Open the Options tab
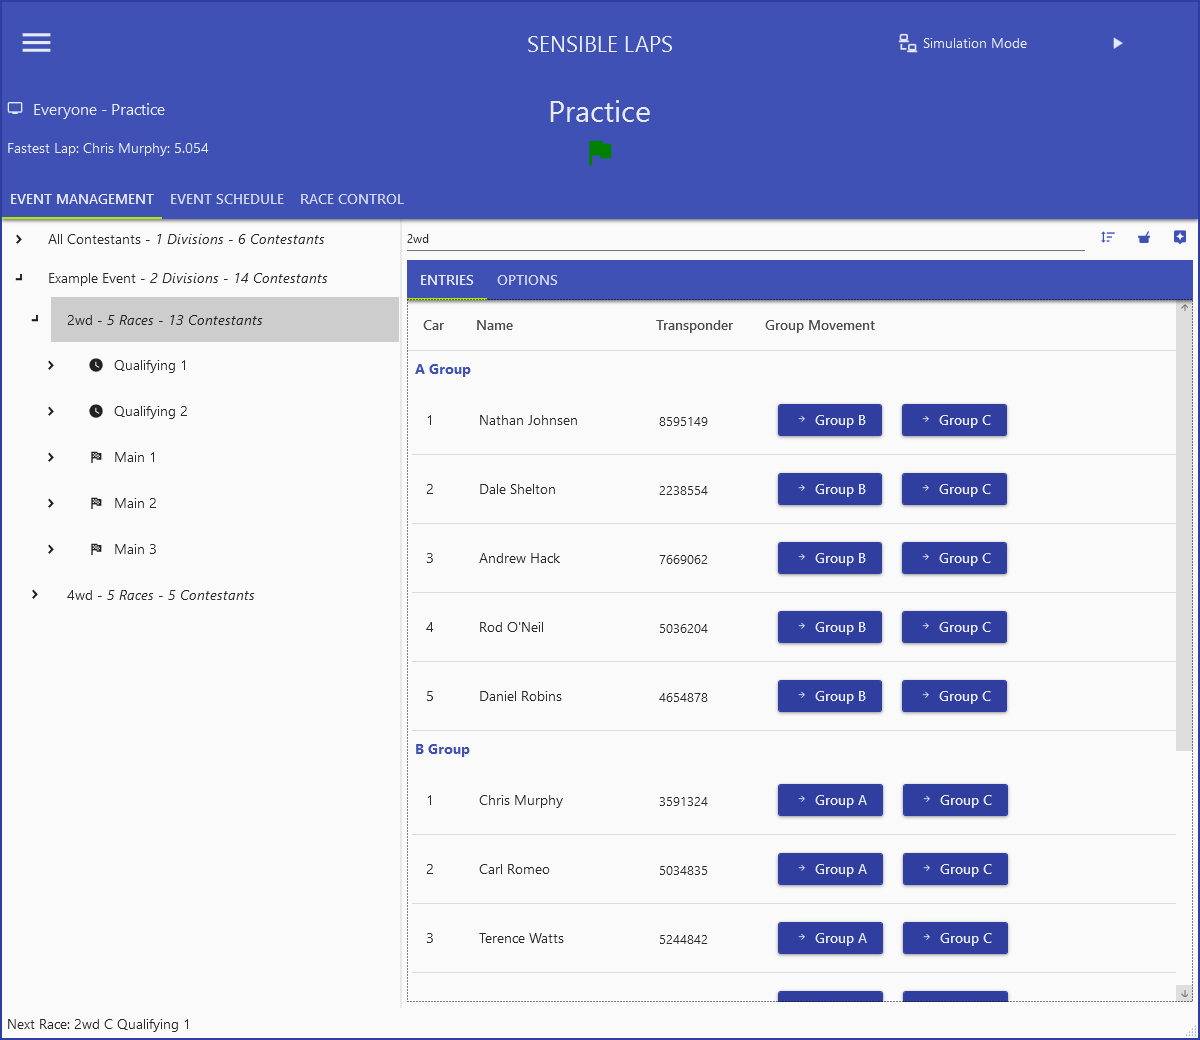The image size is (1200, 1040). coord(527,280)
